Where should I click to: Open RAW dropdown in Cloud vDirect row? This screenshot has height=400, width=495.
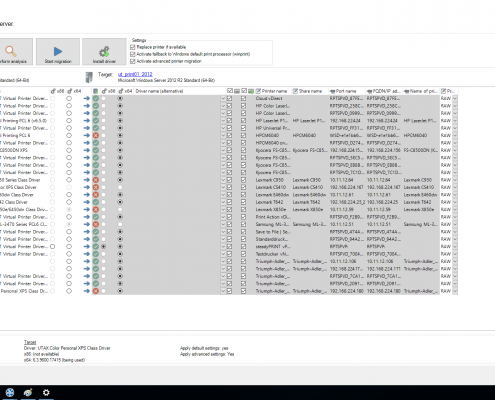pos(455,98)
